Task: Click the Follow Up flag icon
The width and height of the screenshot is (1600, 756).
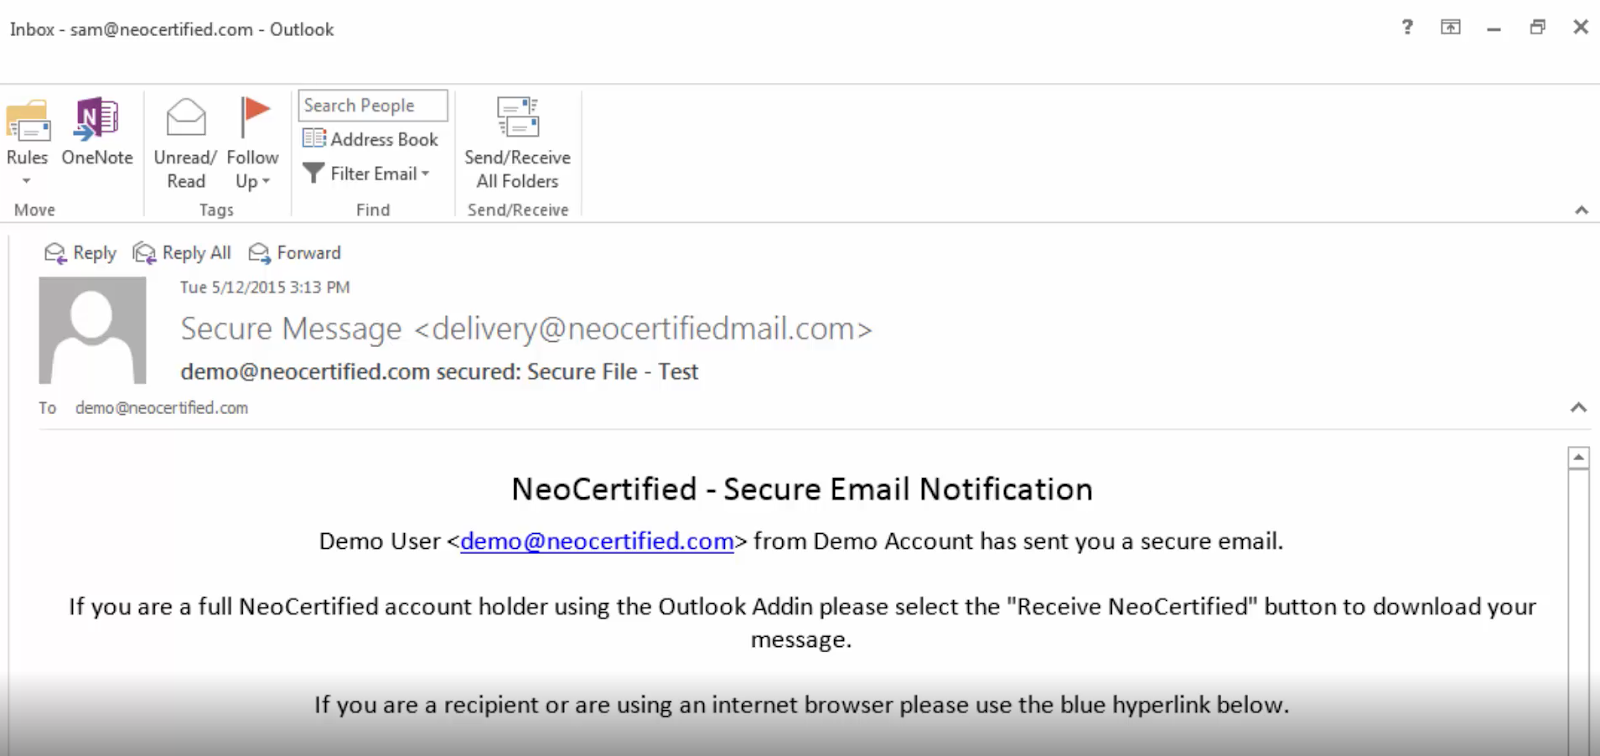Action: [x=254, y=118]
